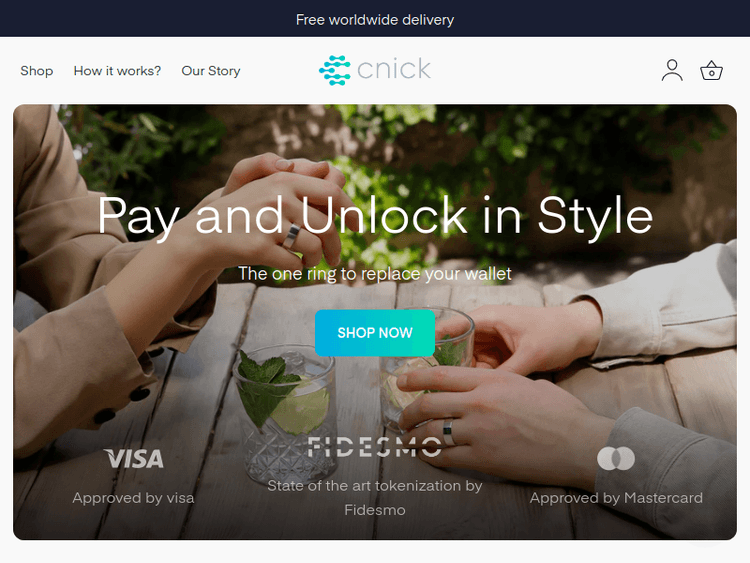Image resolution: width=750 pixels, height=563 pixels.
Task: Go to Our Story page
Action: pyautogui.click(x=211, y=71)
